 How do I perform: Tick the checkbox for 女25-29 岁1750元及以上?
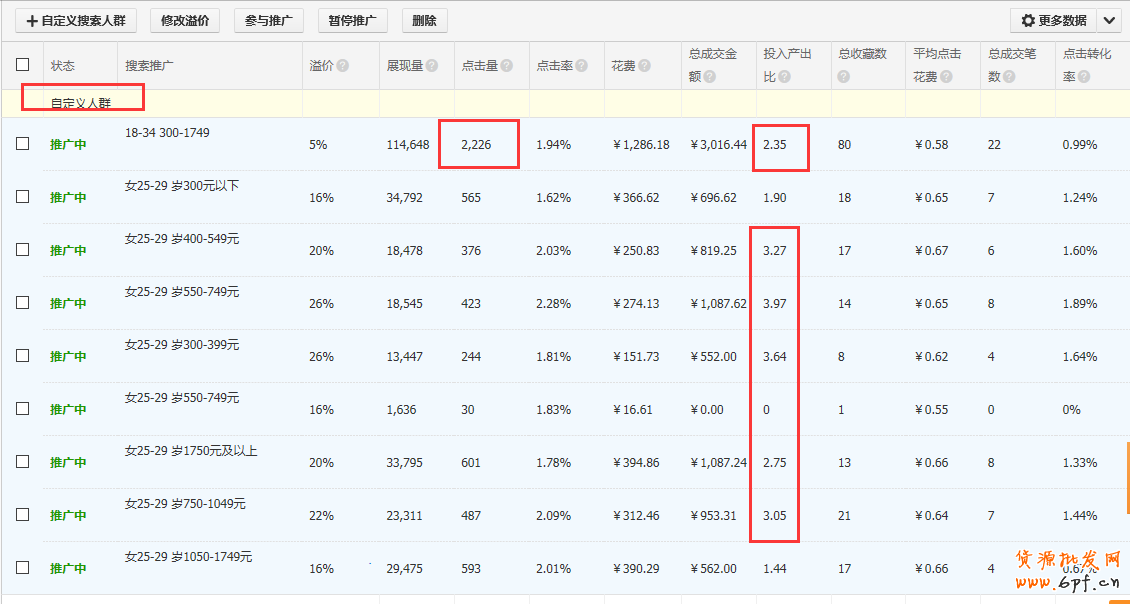[x=23, y=462]
